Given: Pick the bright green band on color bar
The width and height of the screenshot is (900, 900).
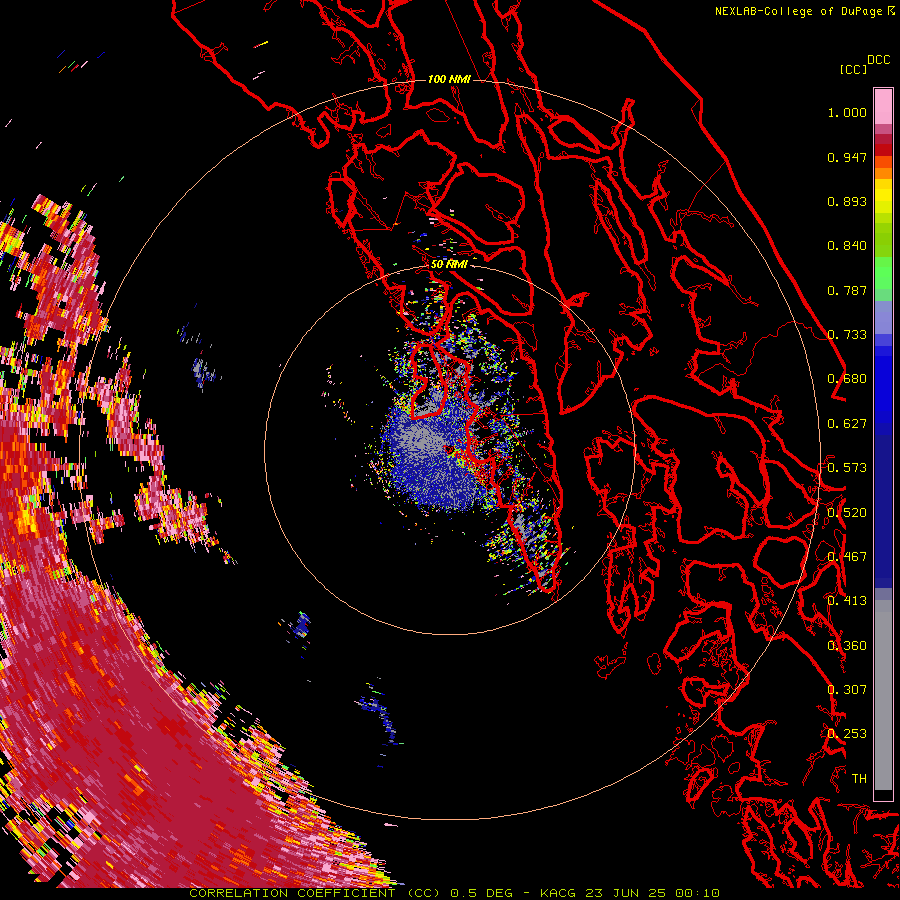Looking at the screenshot, I should 883,273.
